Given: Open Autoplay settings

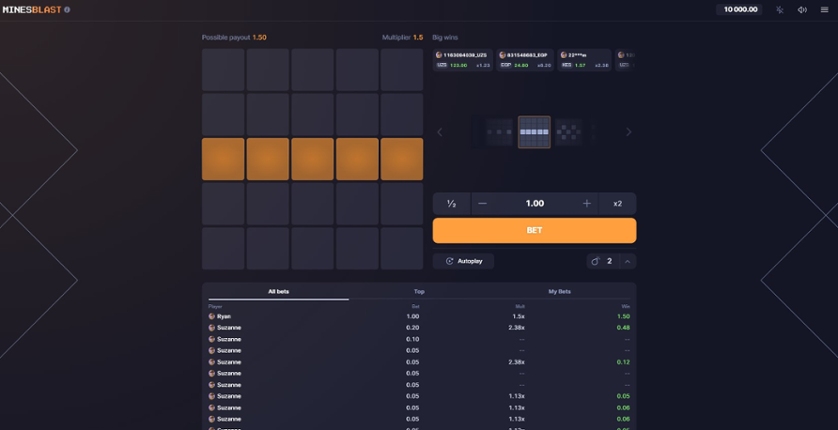Looking at the screenshot, I should [464, 261].
